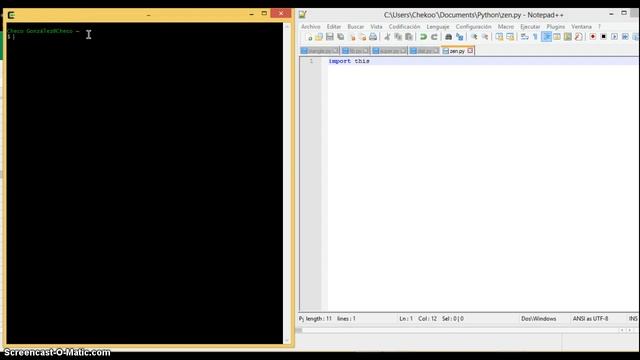Image resolution: width=640 pixels, height=360 pixels.
Task: Click line number 1 in the margin
Action: coord(311,61)
